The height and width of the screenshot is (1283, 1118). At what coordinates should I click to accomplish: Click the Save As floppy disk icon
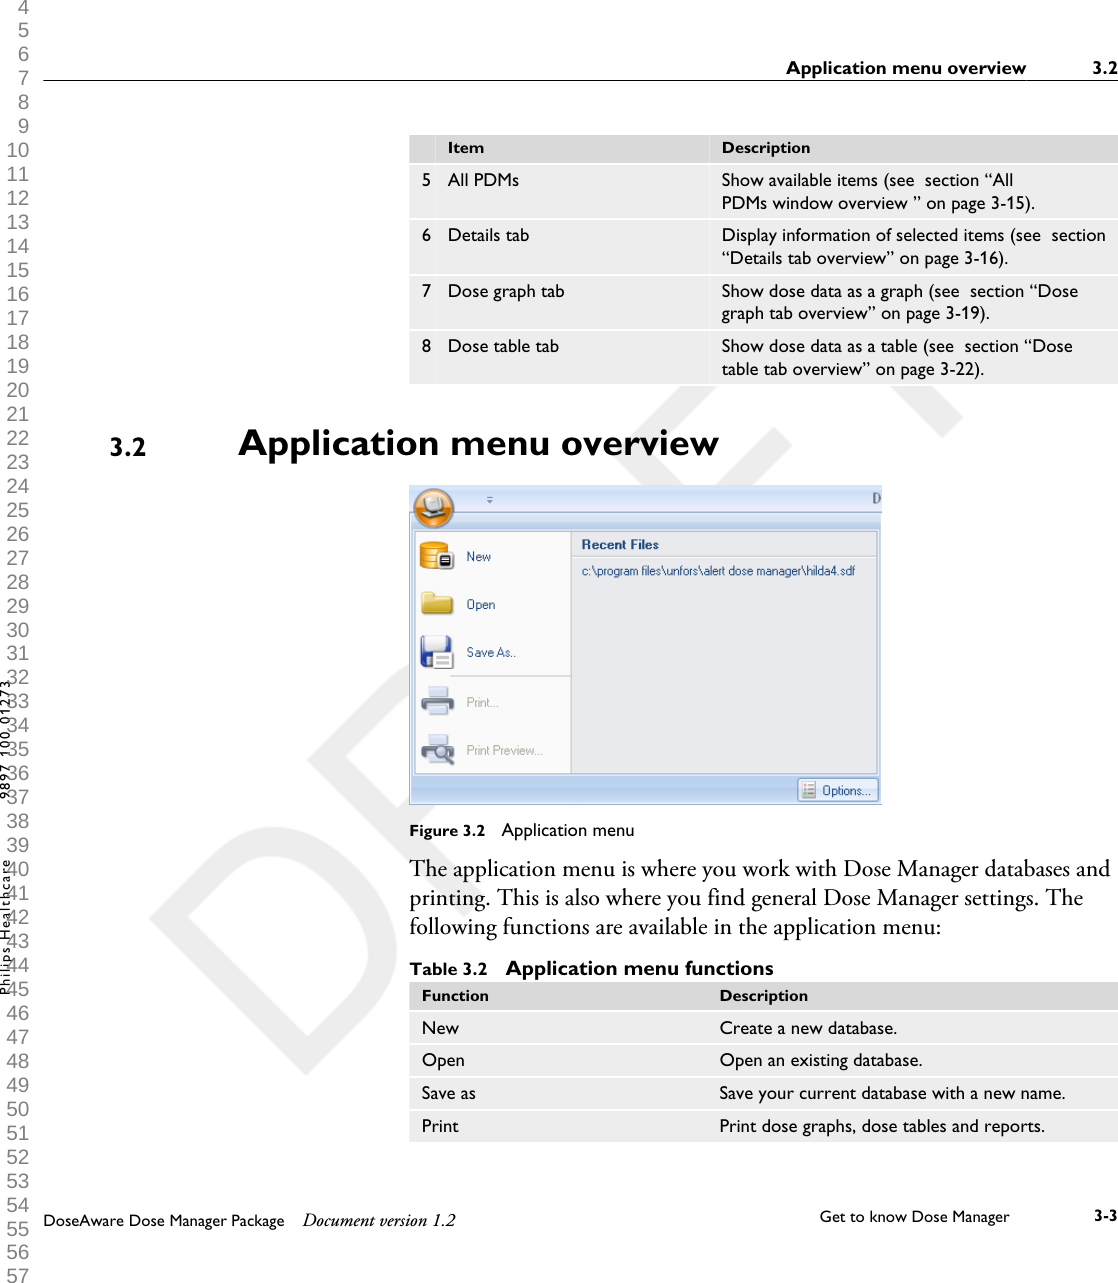[x=437, y=652]
